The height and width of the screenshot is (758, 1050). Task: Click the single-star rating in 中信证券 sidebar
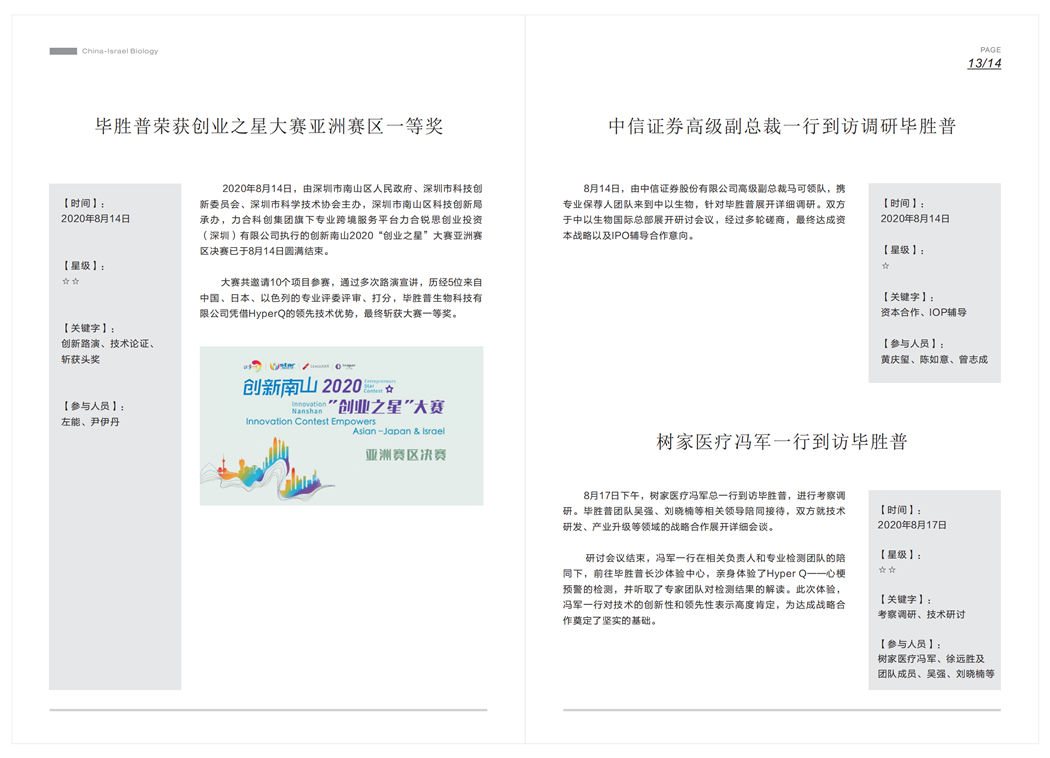point(885,266)
